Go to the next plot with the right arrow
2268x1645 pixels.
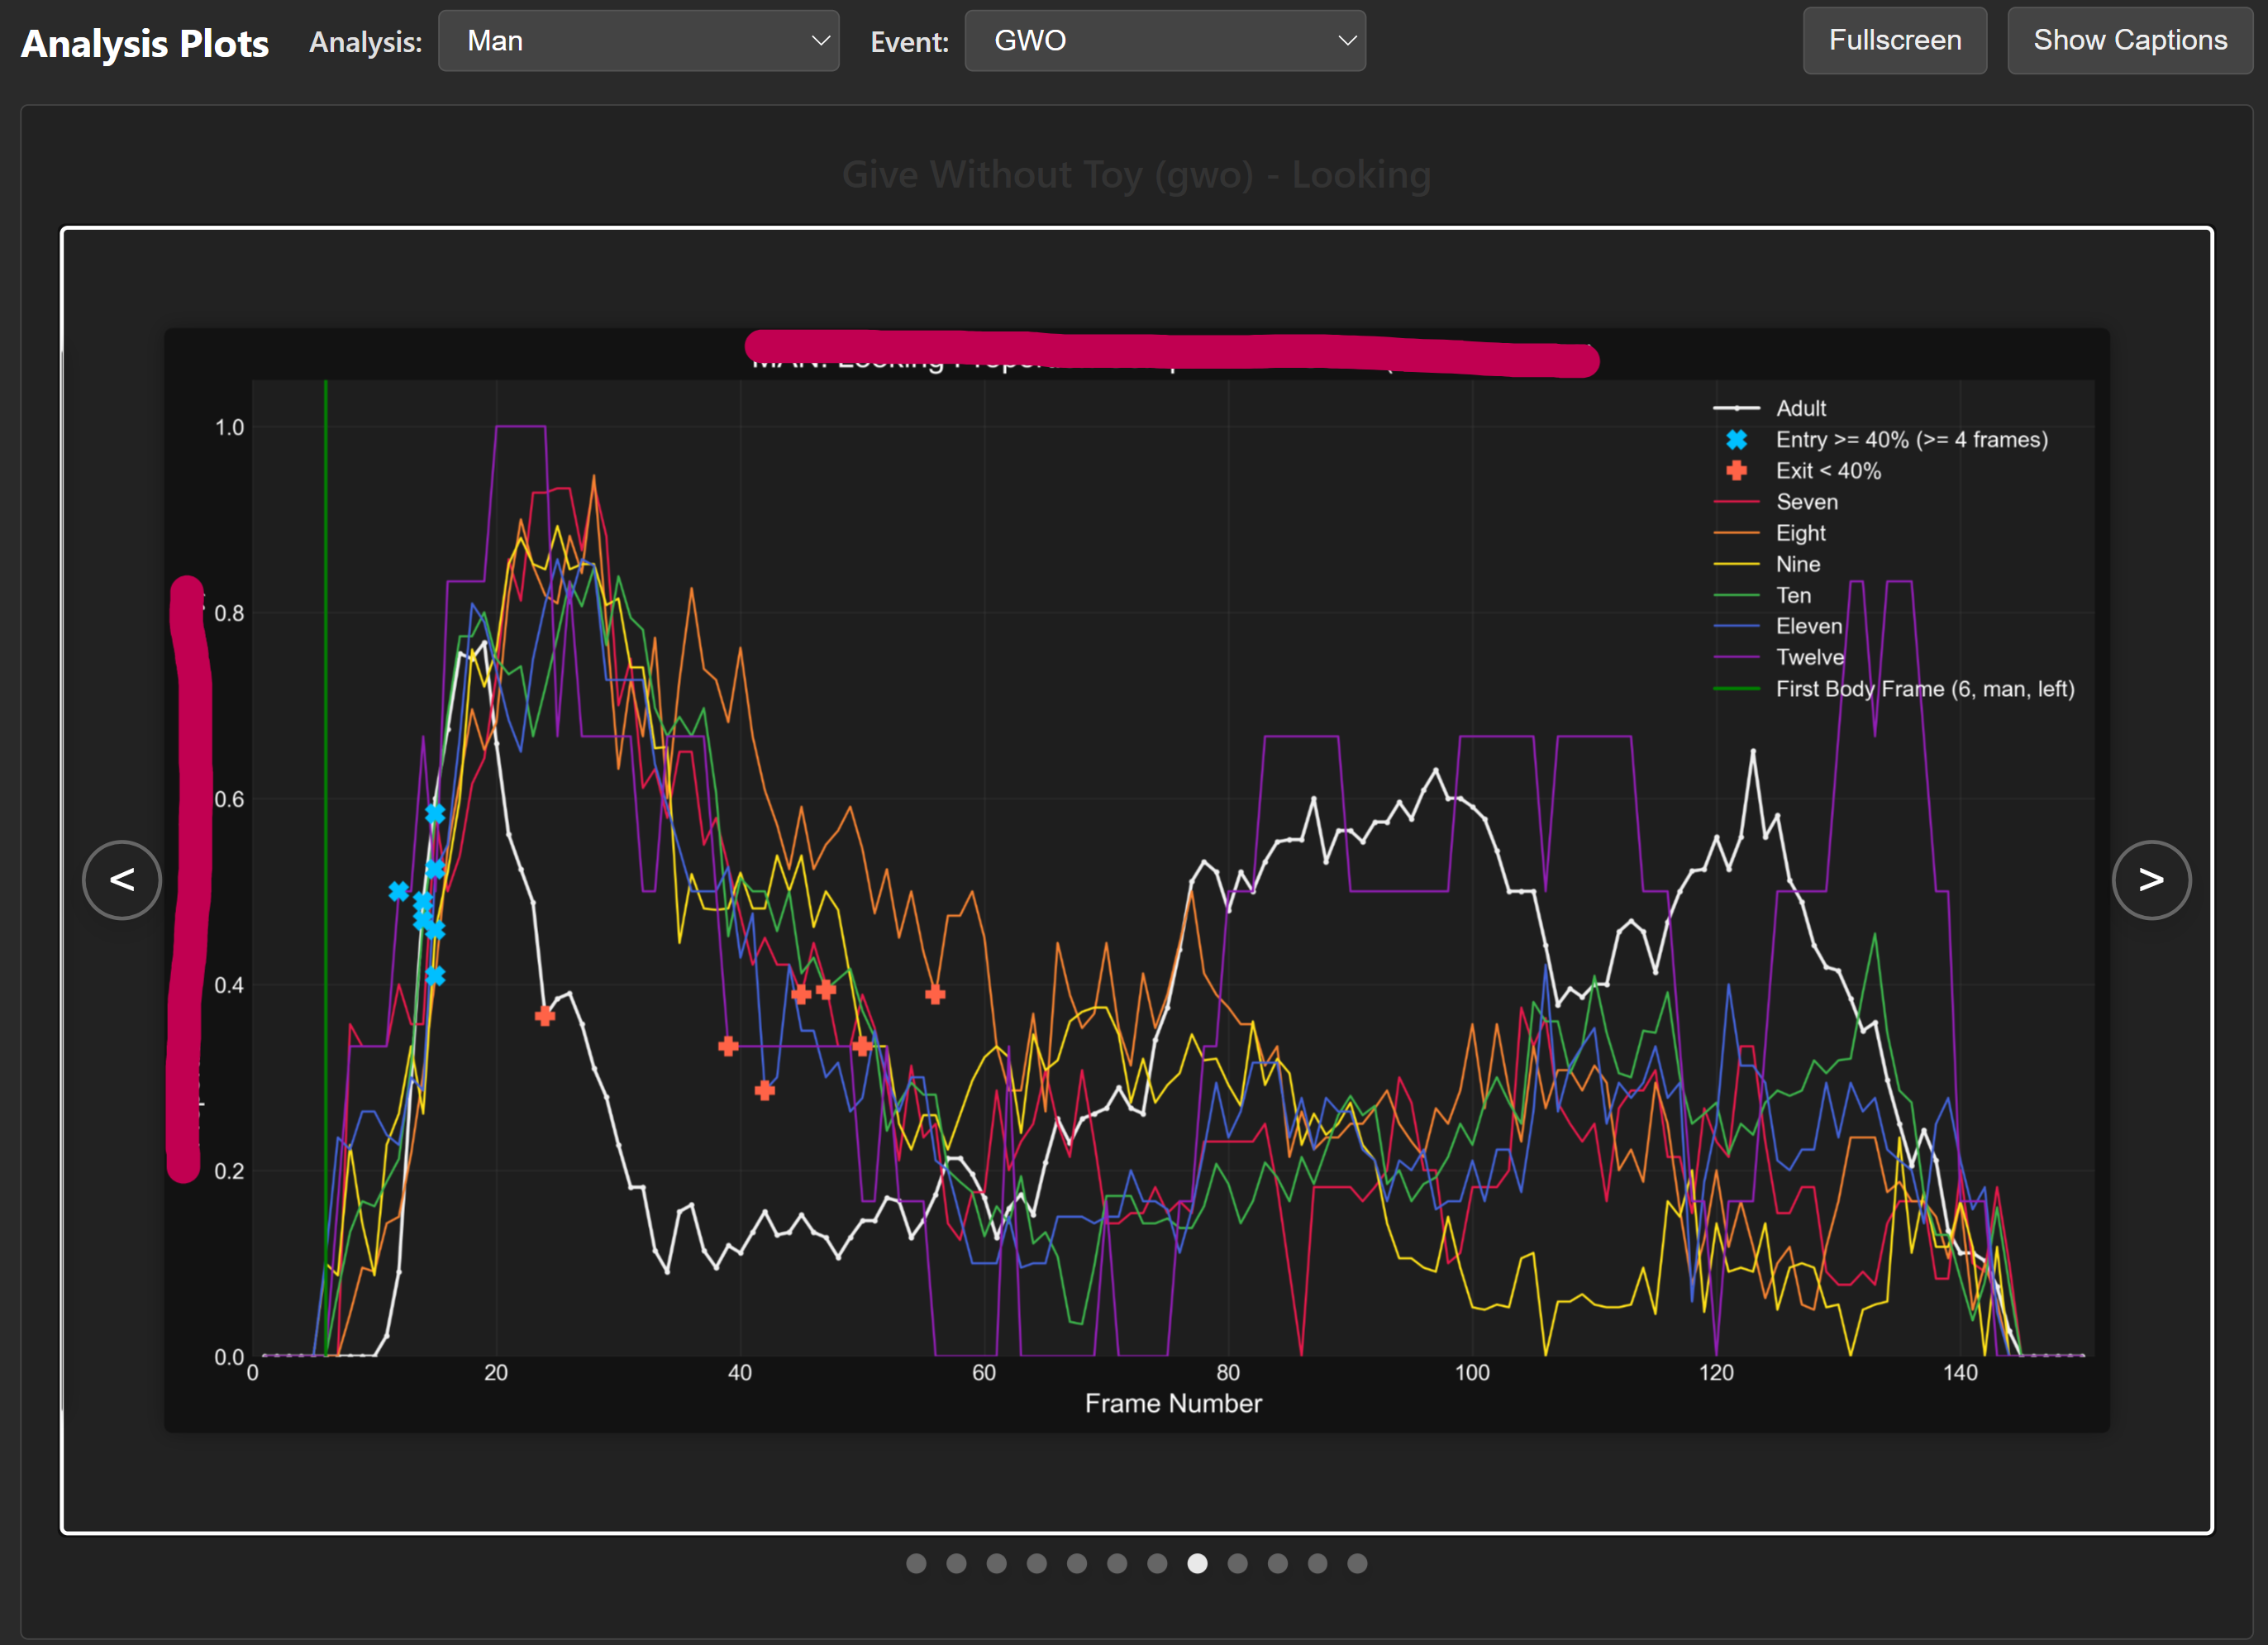coord(2151,880)
